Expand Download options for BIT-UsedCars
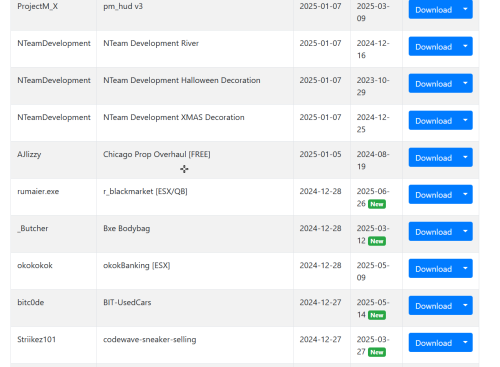The image size is (500, 367). point(465,305)
